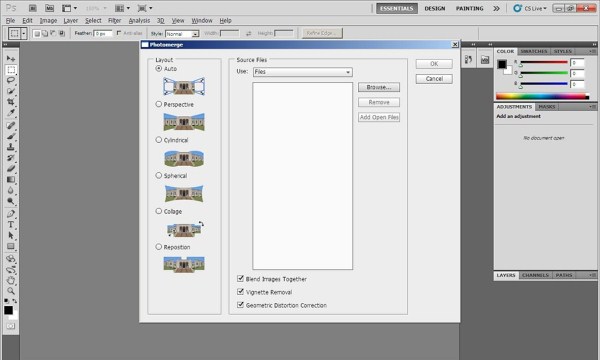Switch to the Swatches tab

coord(534,51)
